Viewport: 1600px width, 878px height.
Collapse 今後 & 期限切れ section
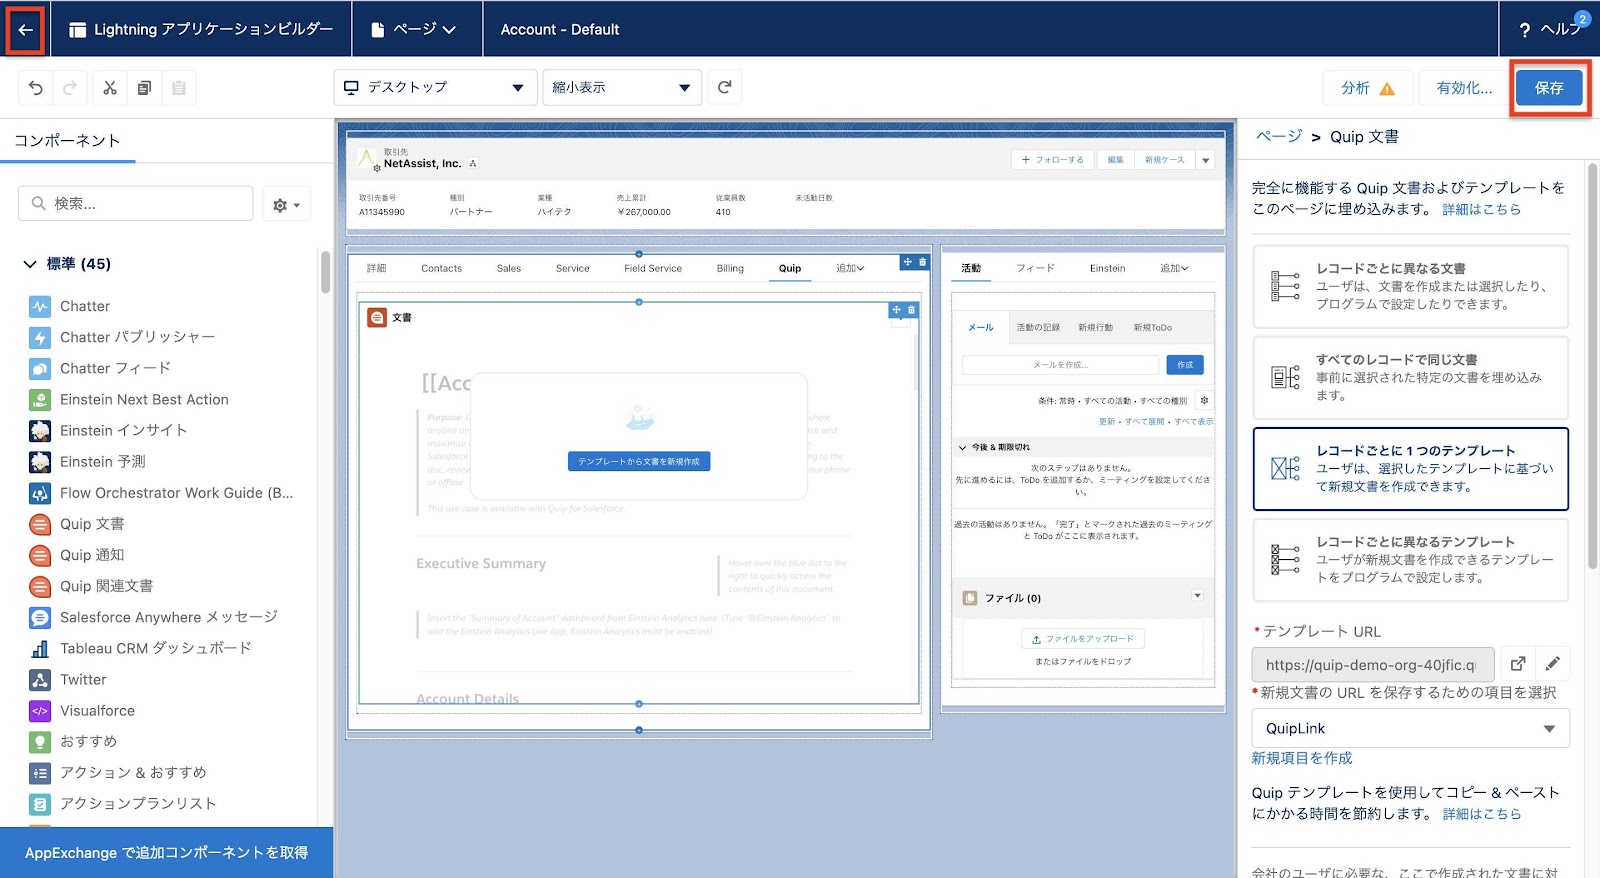(x=963, y=447)
